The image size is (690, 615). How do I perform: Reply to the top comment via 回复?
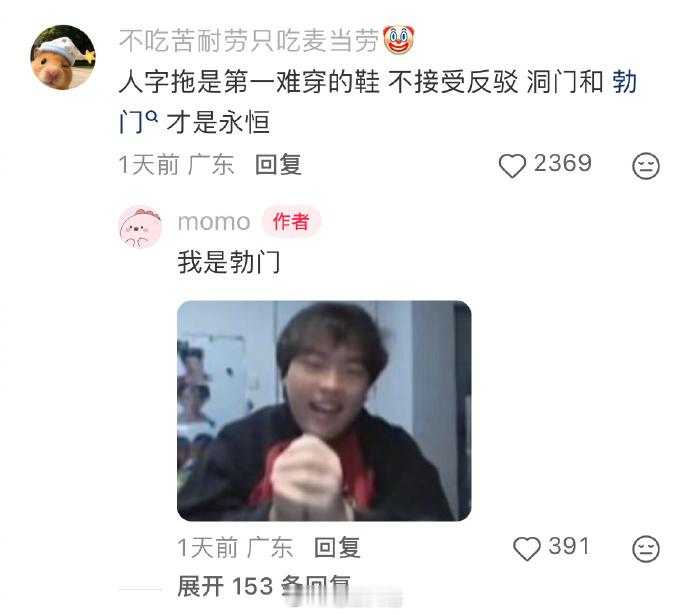tap(278, 165)
